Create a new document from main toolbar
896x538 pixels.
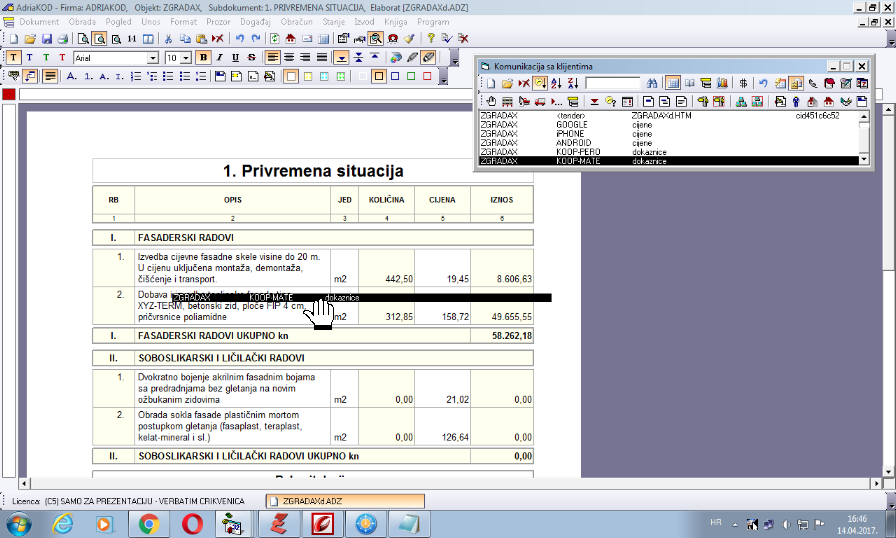(14, 39)
